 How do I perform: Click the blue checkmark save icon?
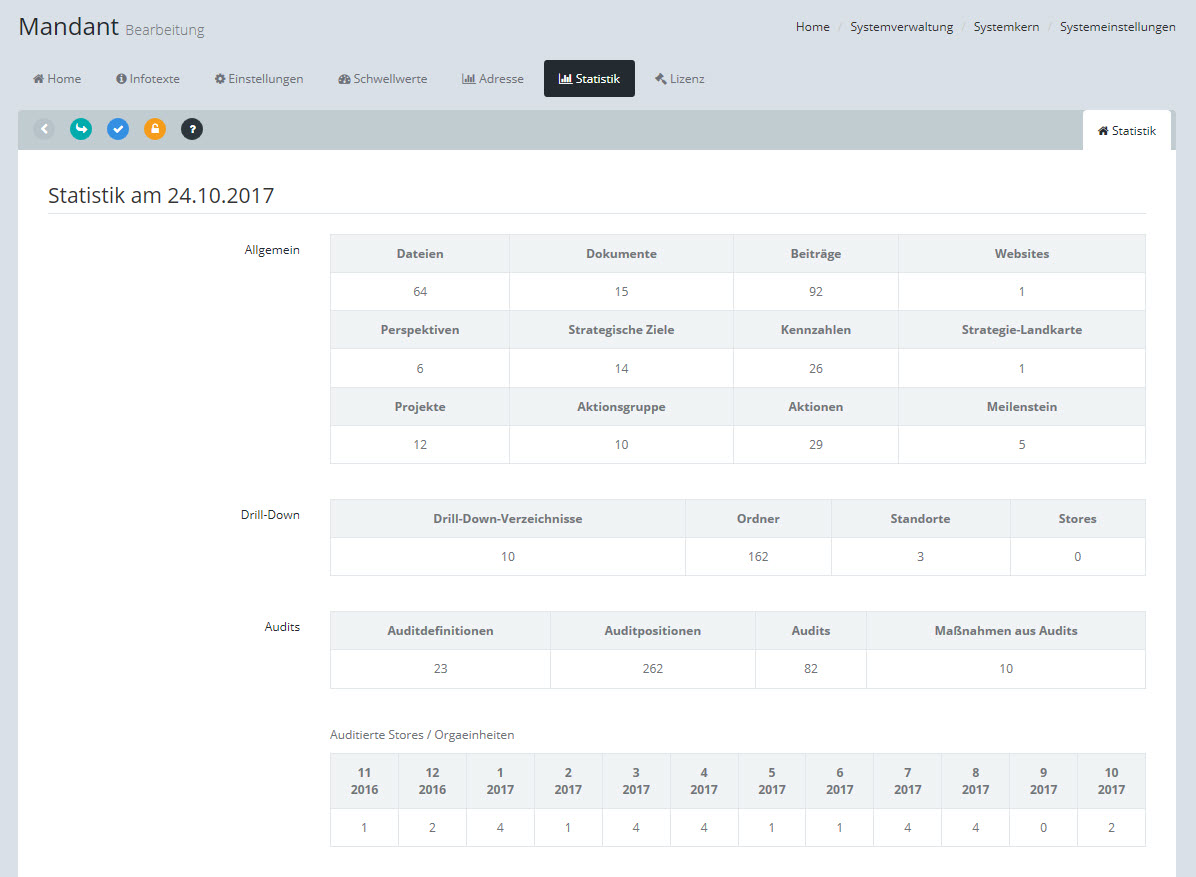[x=118, y=129]
